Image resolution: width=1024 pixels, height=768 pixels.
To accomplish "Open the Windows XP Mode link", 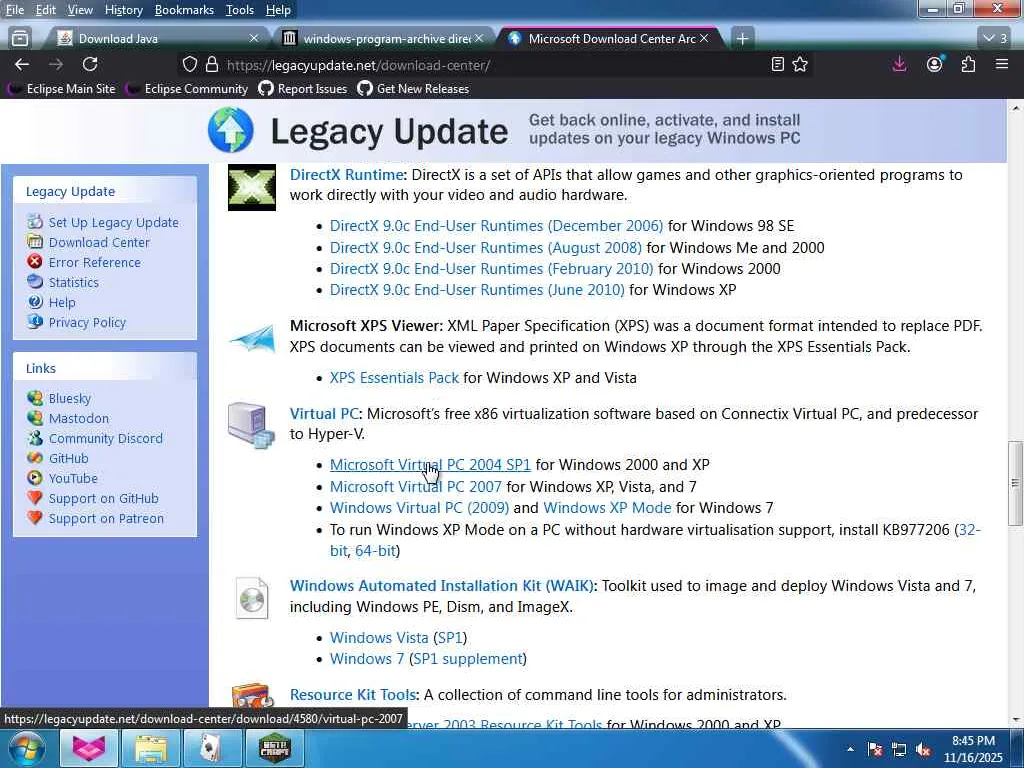I will (x=607, y=507).
